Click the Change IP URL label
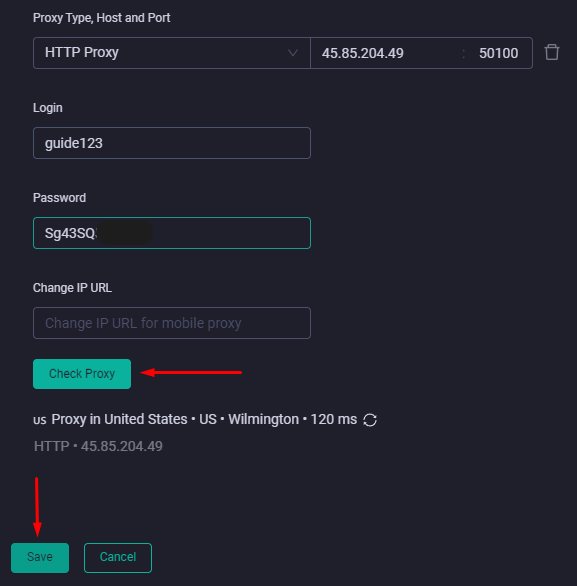Viewport: 577px width, 586px height. click(72, 288)
